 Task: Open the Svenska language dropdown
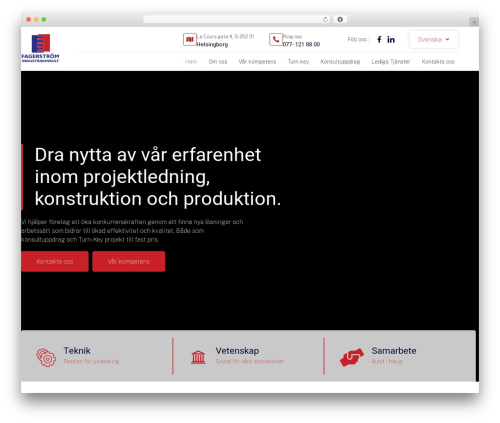tap(434, 39)
